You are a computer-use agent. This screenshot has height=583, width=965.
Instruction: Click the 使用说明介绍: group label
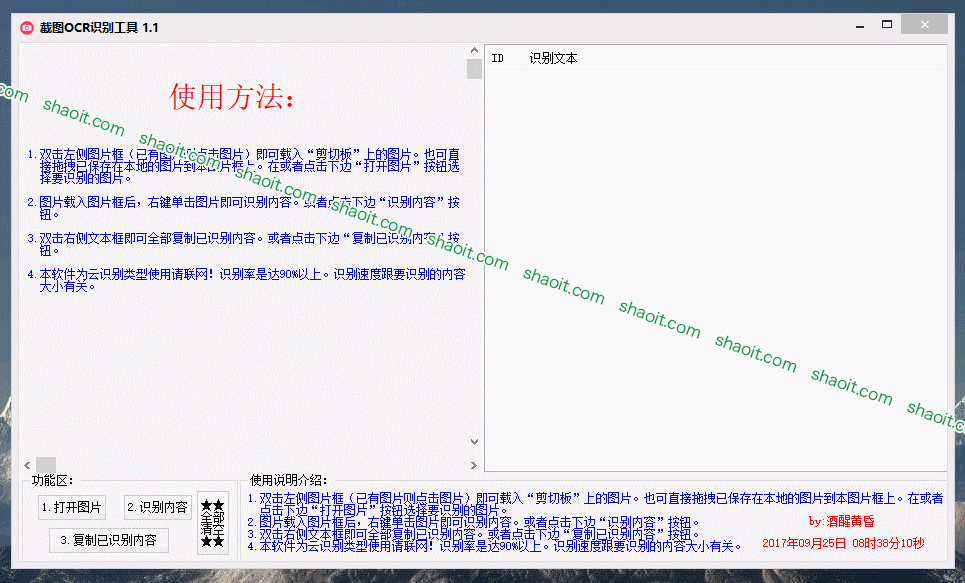(289, 481)
